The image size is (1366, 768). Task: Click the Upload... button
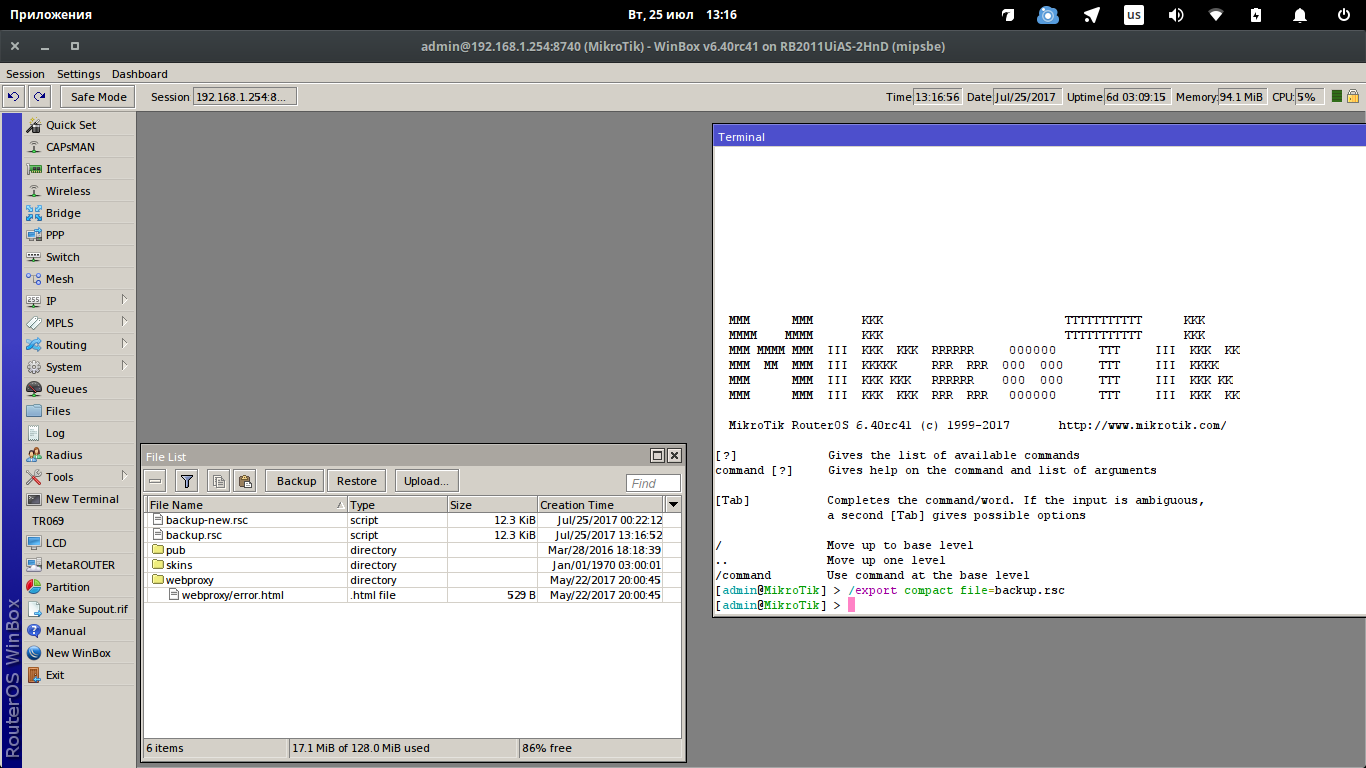point(426,481)
